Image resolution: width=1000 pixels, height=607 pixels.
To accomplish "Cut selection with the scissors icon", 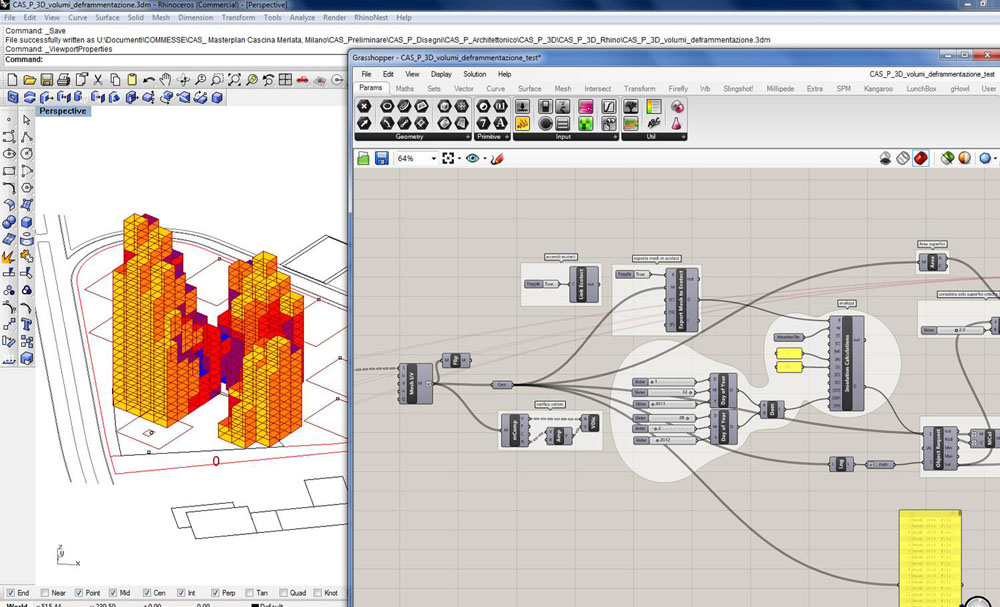I will (x=98, y=80).
